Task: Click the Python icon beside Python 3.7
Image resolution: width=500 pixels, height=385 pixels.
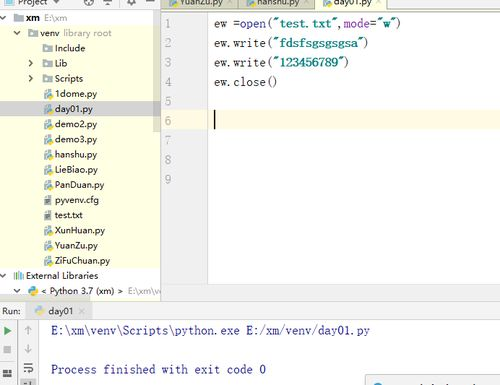Action: [33, 291]
